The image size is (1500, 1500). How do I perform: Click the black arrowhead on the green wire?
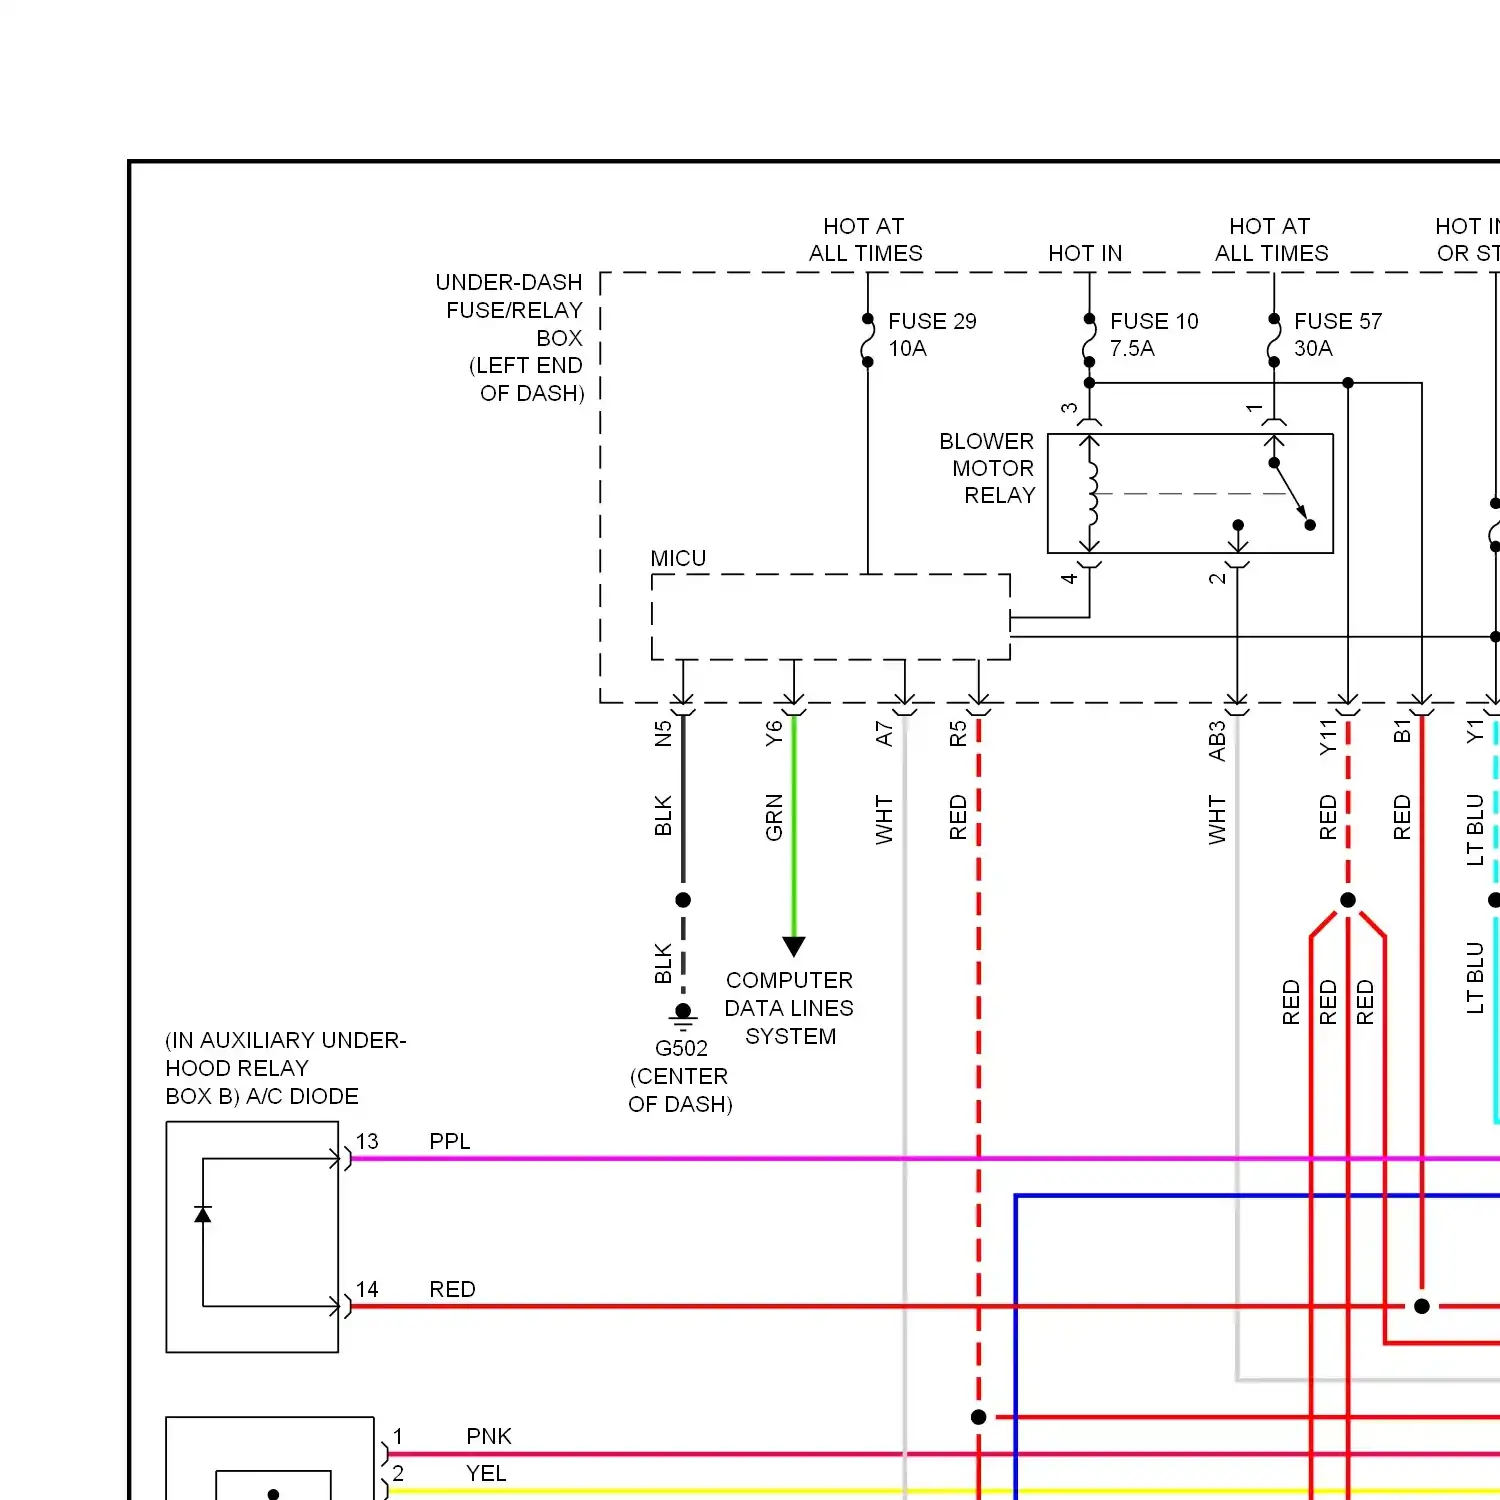tap(794, 946)
